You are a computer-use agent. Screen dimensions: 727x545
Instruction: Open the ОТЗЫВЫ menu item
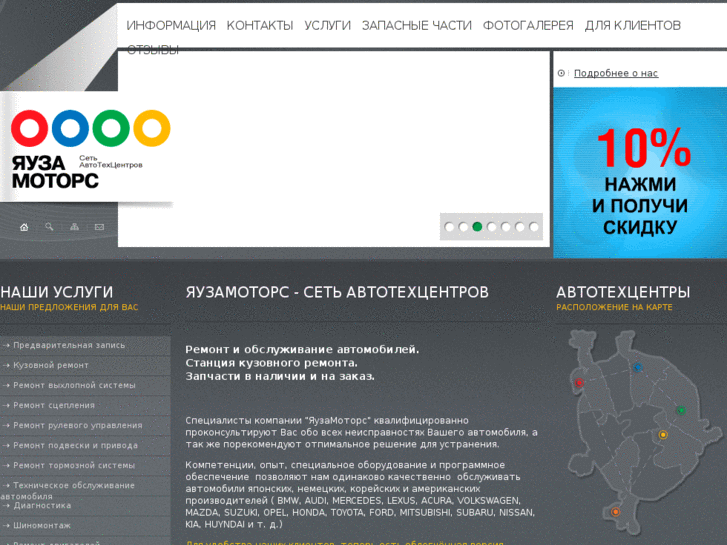(153, 50)
